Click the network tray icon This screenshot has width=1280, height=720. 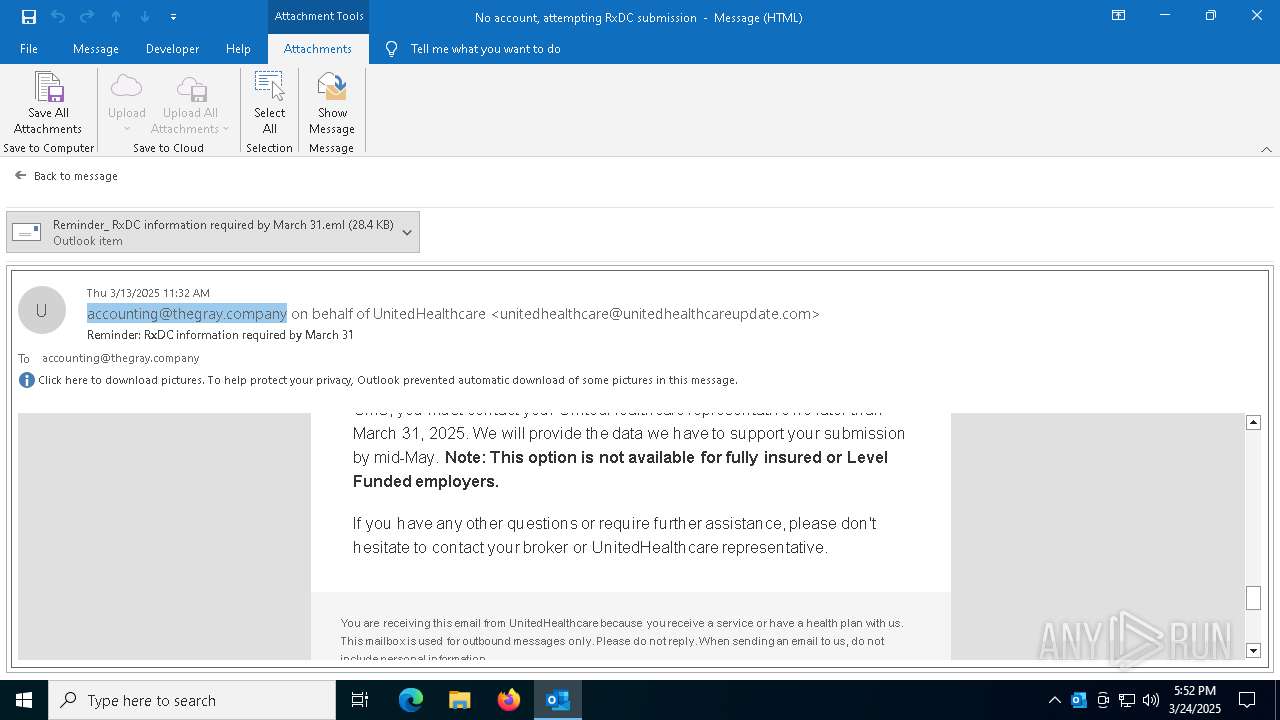1127,700
